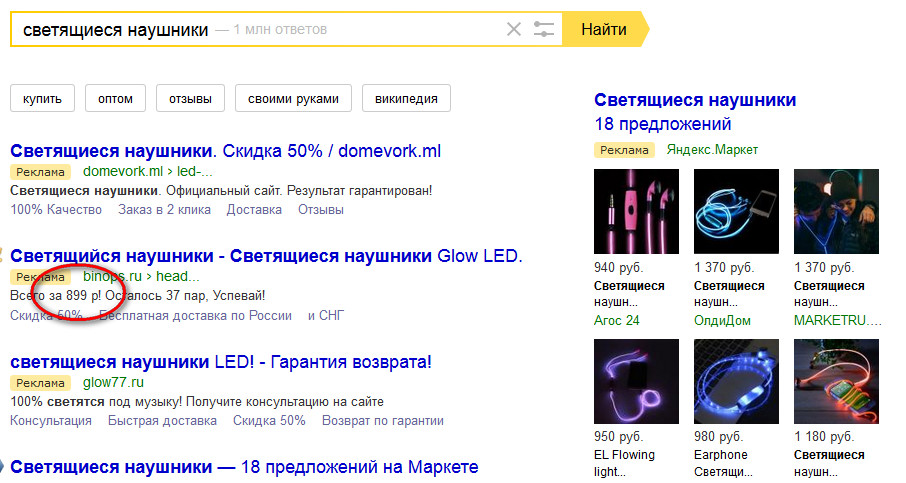The height and width of the screenshot is (483, 906).
Task: Click the Светящиеся наушн... title above Агос 24
Action: click(629, 294)
